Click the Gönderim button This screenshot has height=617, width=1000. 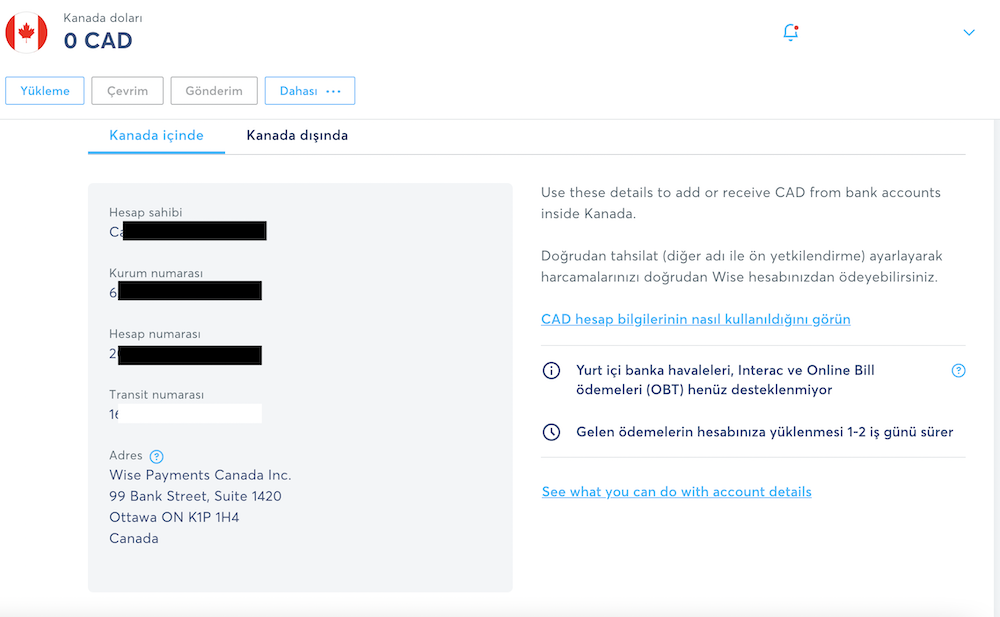pos(214,91)
